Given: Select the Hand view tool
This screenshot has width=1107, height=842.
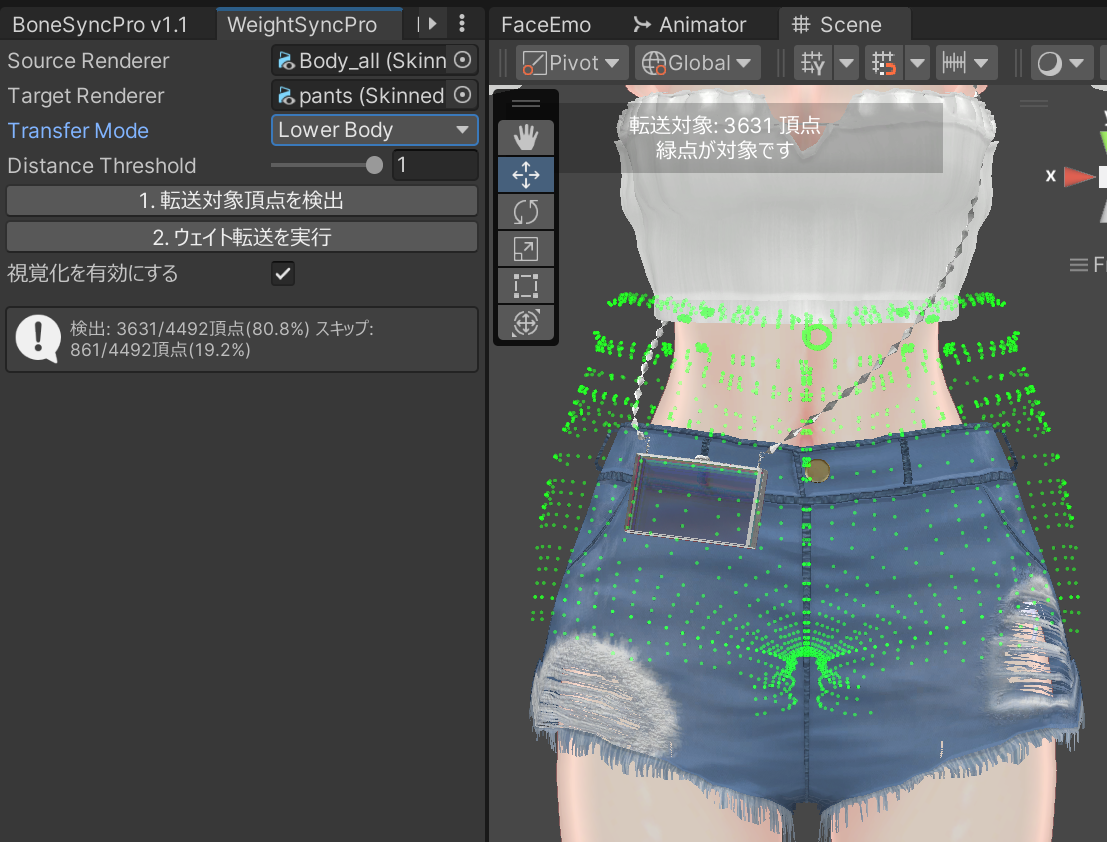Looking at the screenshot, I should pos(525,136).
